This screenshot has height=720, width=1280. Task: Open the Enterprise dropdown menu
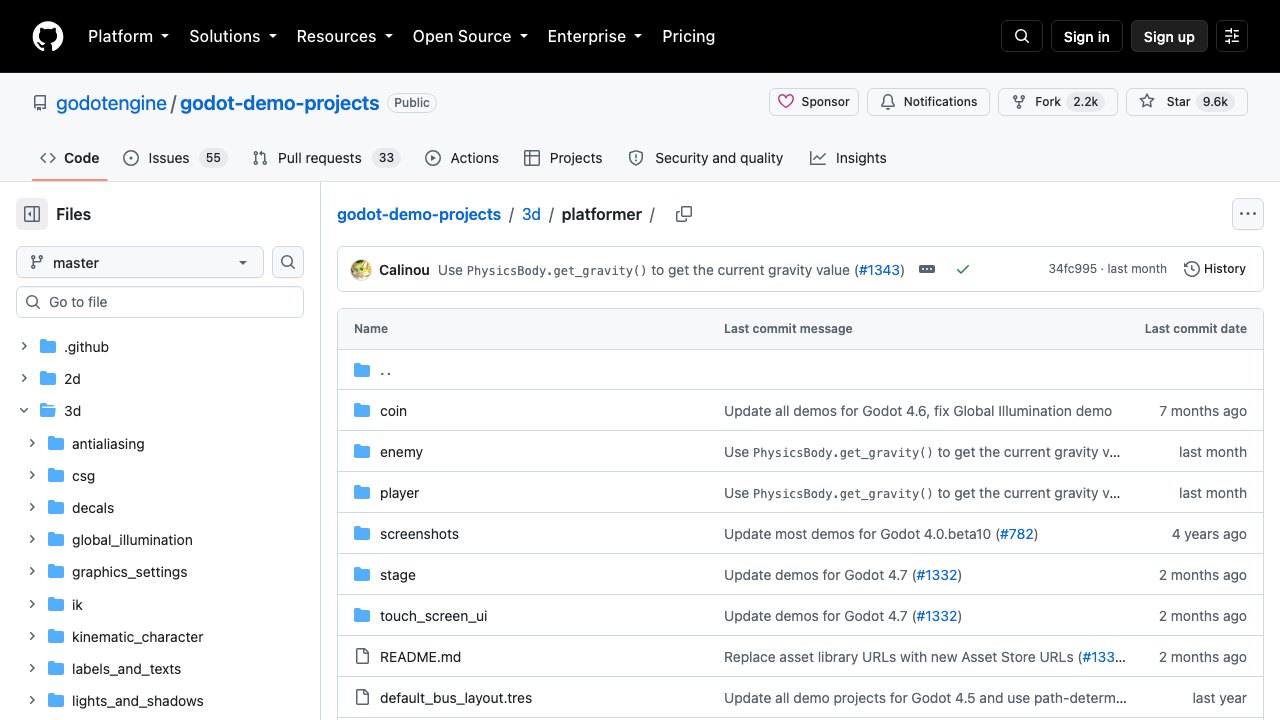(x=595, y=36)
